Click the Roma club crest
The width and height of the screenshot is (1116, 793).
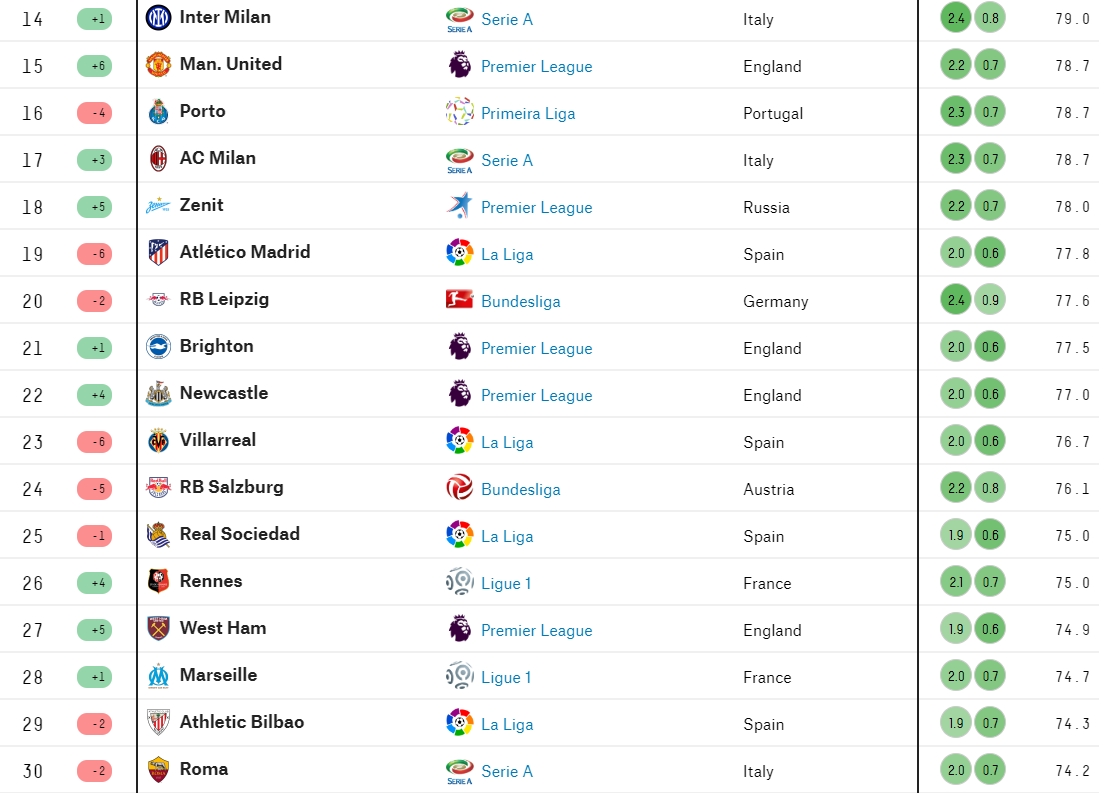coord(158,770)
